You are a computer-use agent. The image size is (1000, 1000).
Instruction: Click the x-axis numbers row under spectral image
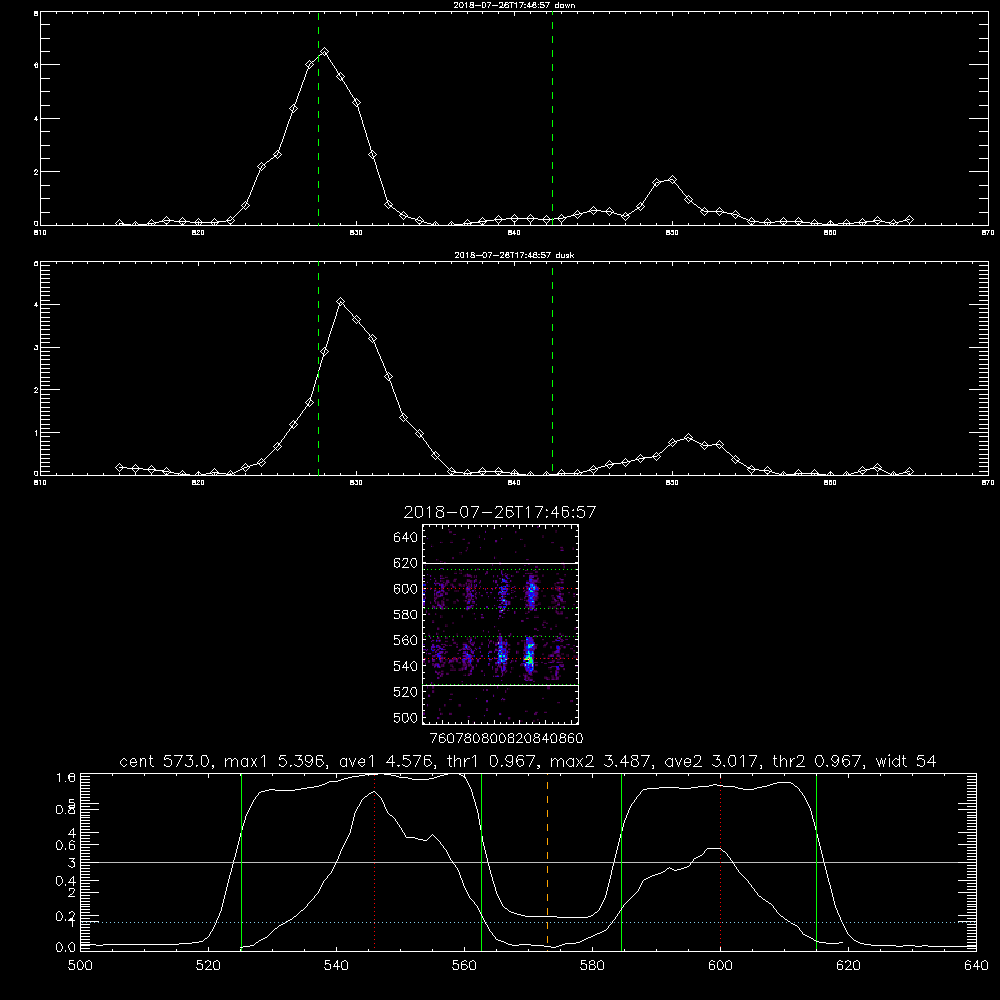coord(506,739)
